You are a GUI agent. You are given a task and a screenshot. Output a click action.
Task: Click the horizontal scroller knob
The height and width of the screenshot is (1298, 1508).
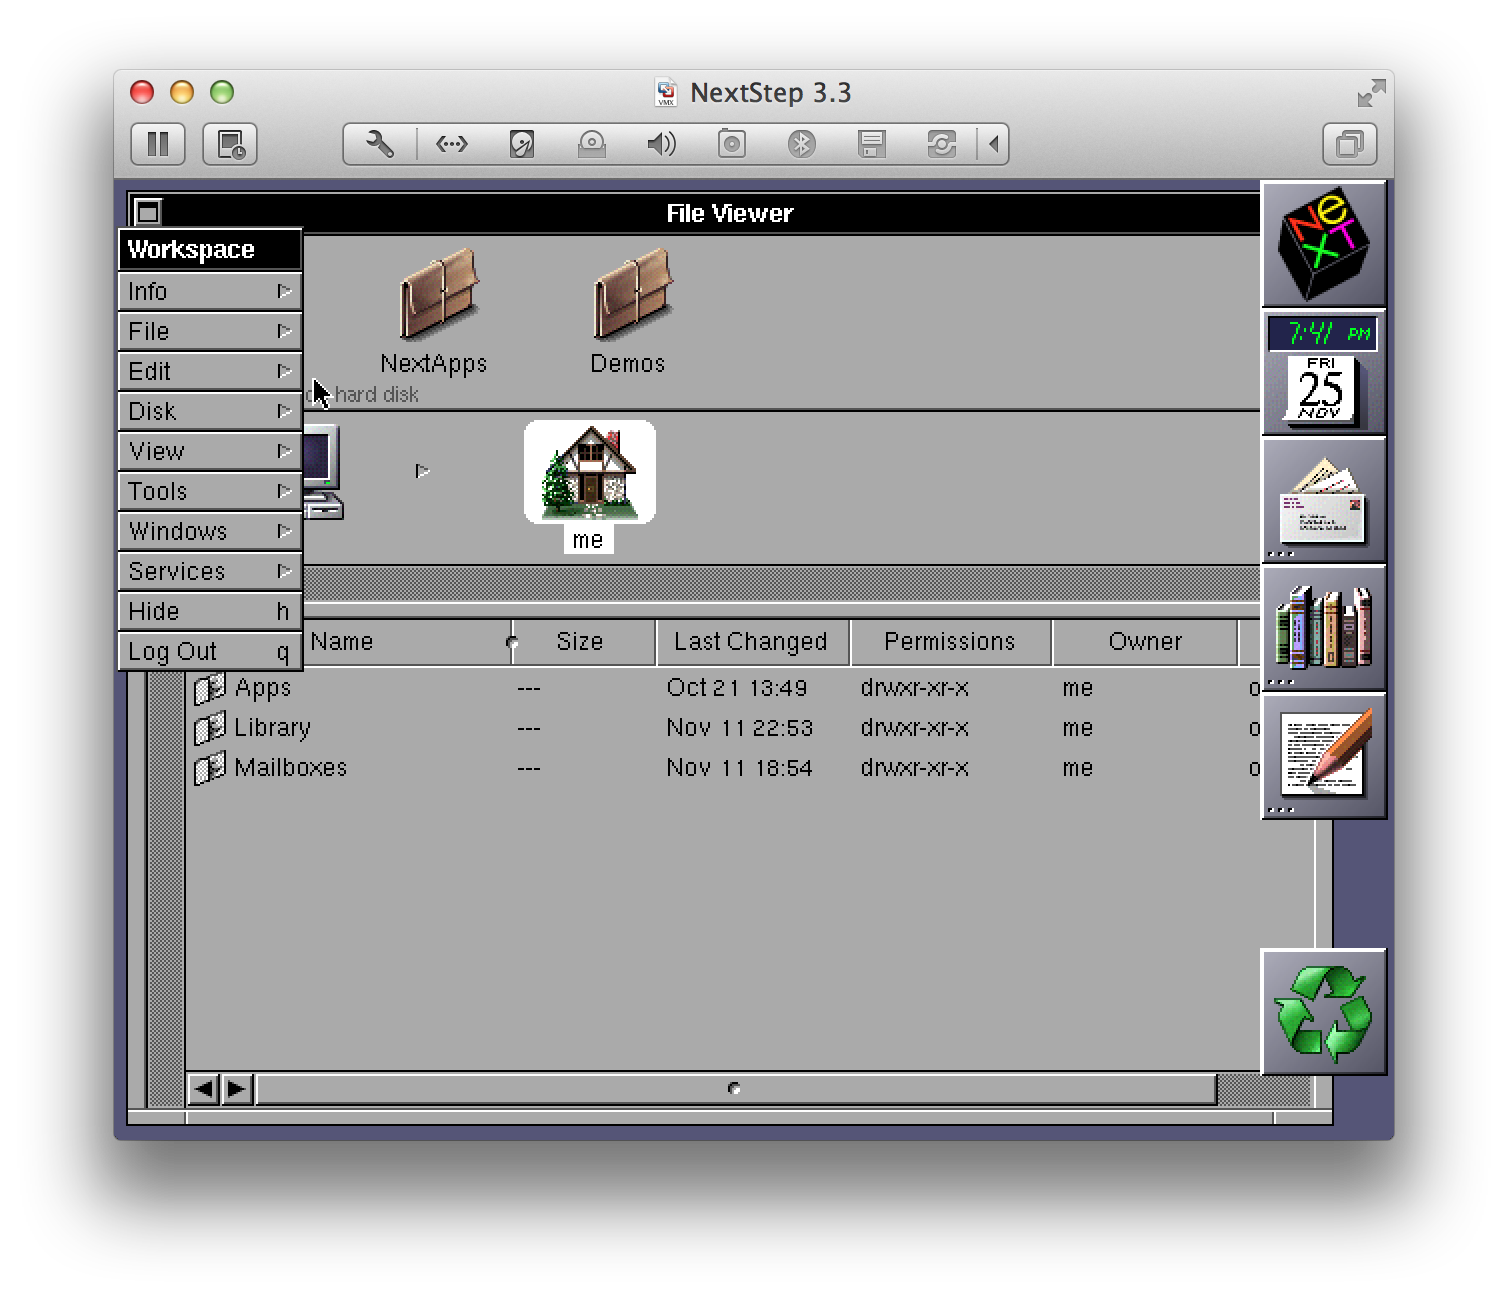736,1088
